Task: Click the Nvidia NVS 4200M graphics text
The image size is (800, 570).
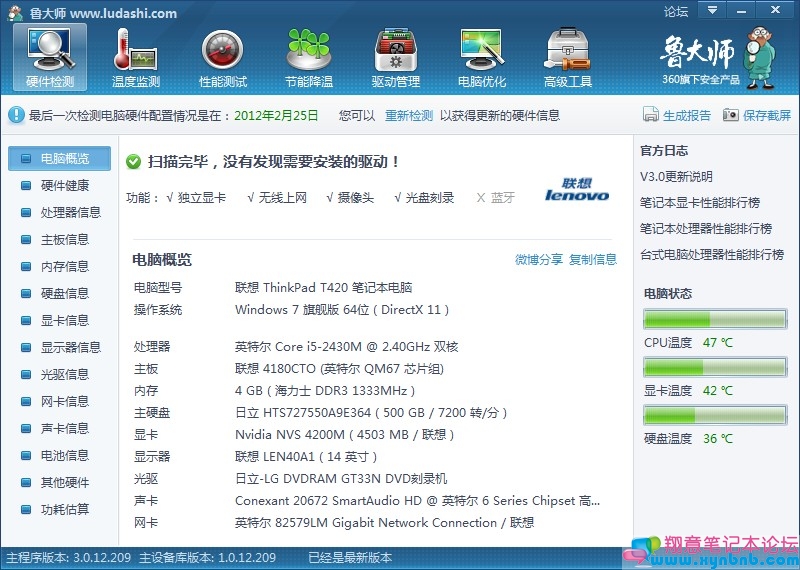Action: click(344, 435)
